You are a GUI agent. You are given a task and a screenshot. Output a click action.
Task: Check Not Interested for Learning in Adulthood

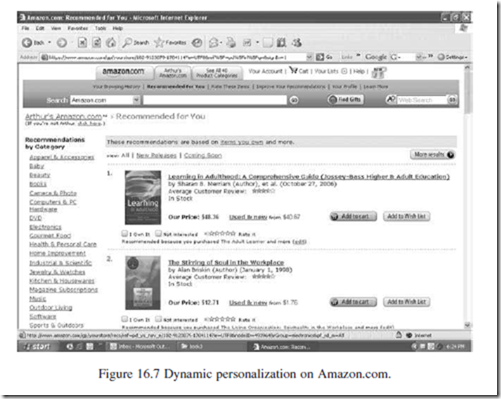tap(159, 233)
